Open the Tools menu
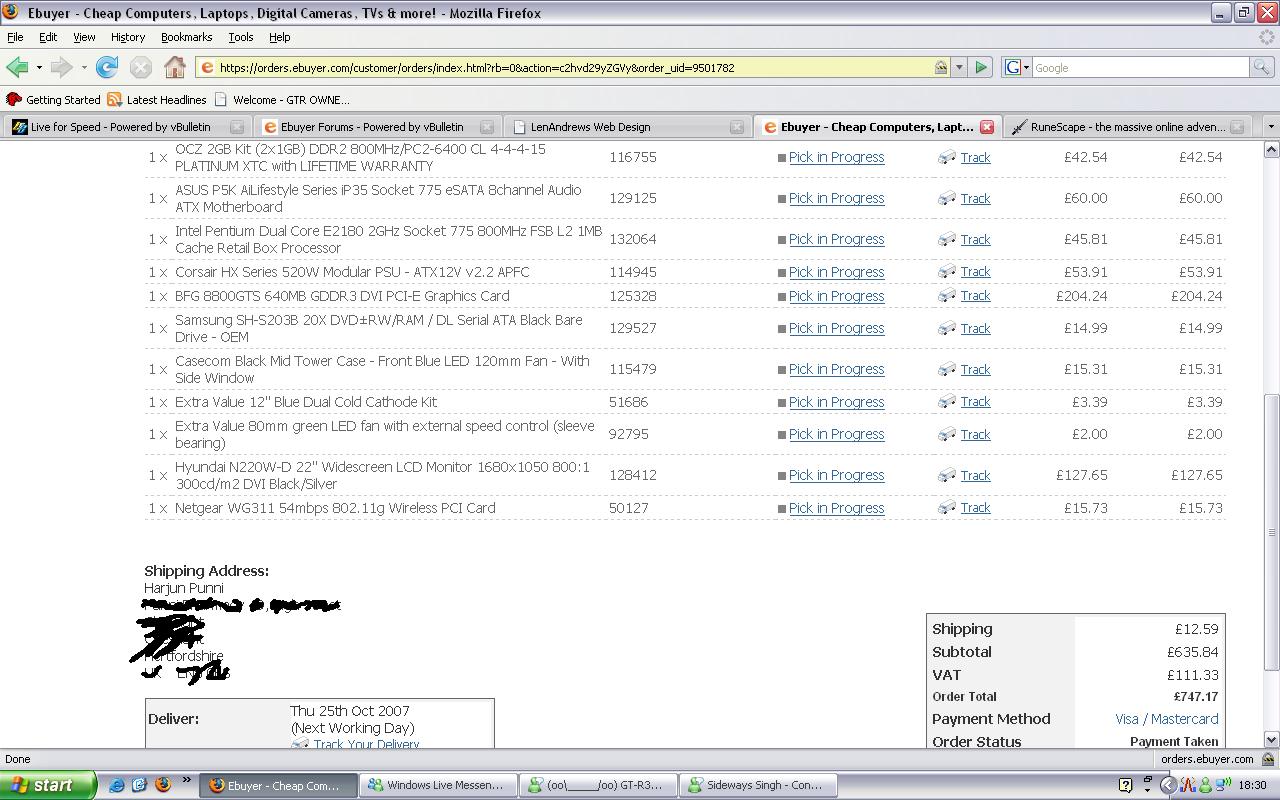 [x=240, y=37]
